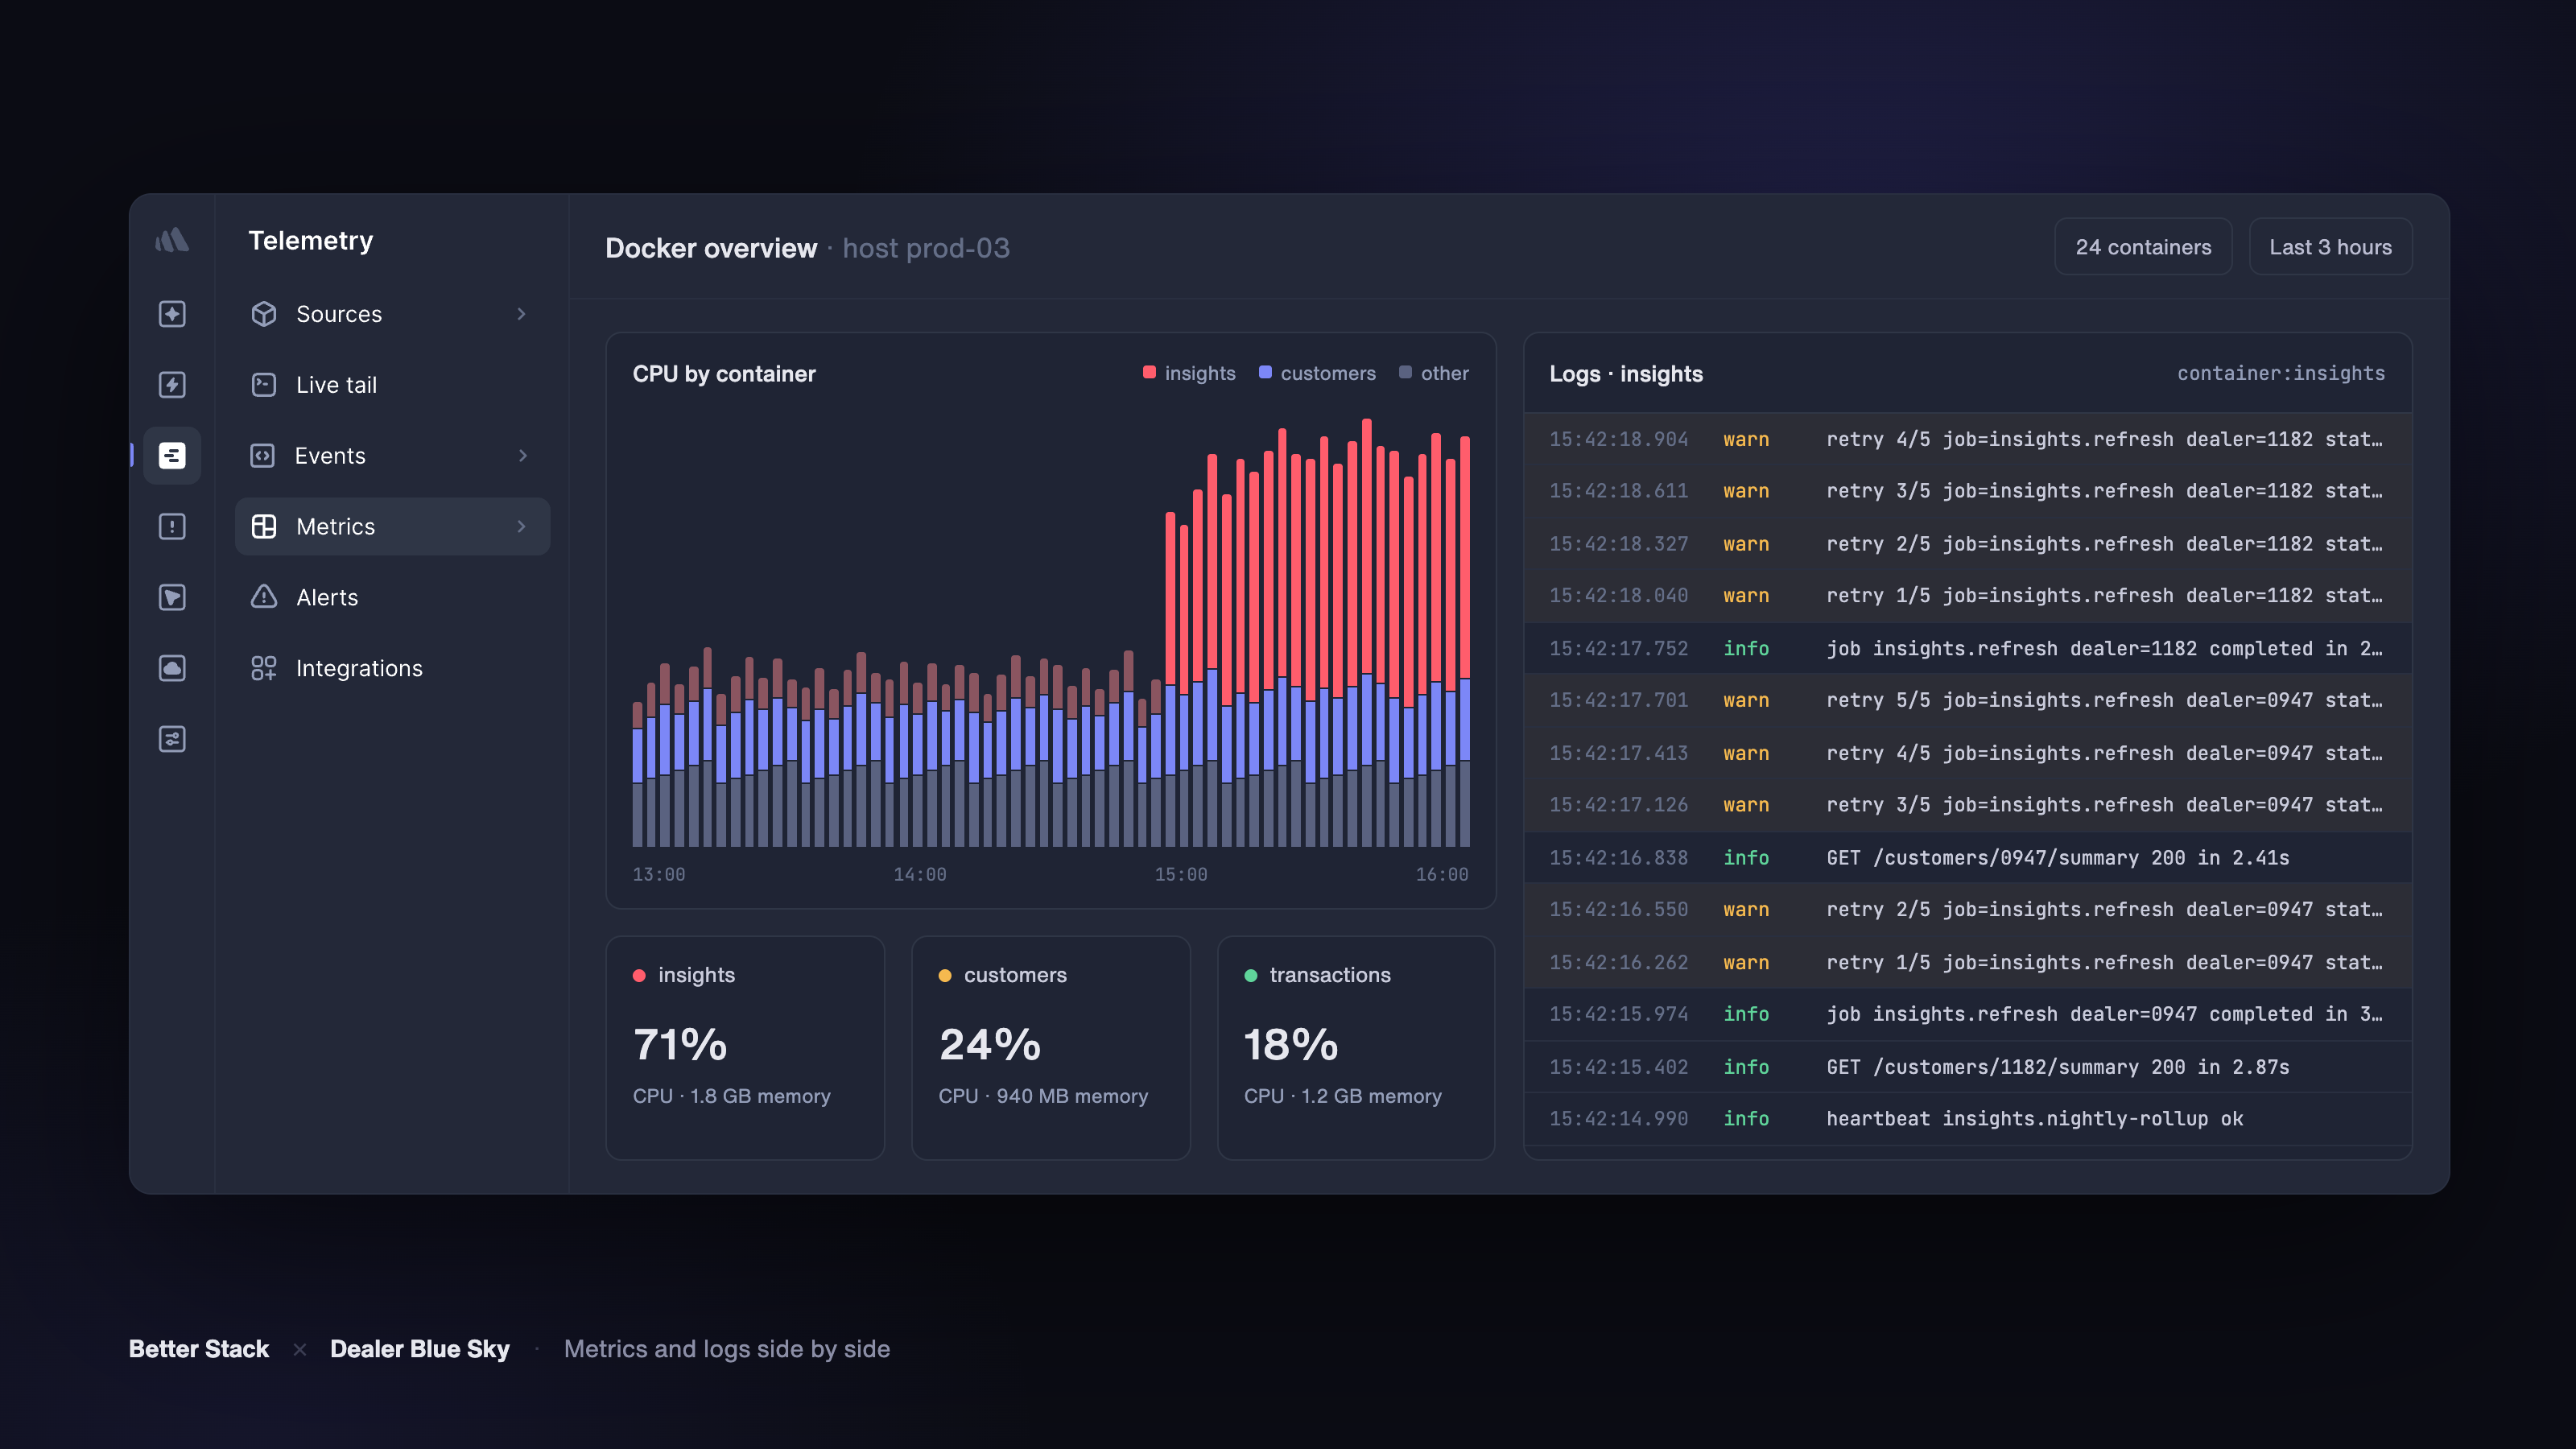Click the 15:00 chart axis label
Viewport: 2576px width, 1449px height.
click(1181, 874)
